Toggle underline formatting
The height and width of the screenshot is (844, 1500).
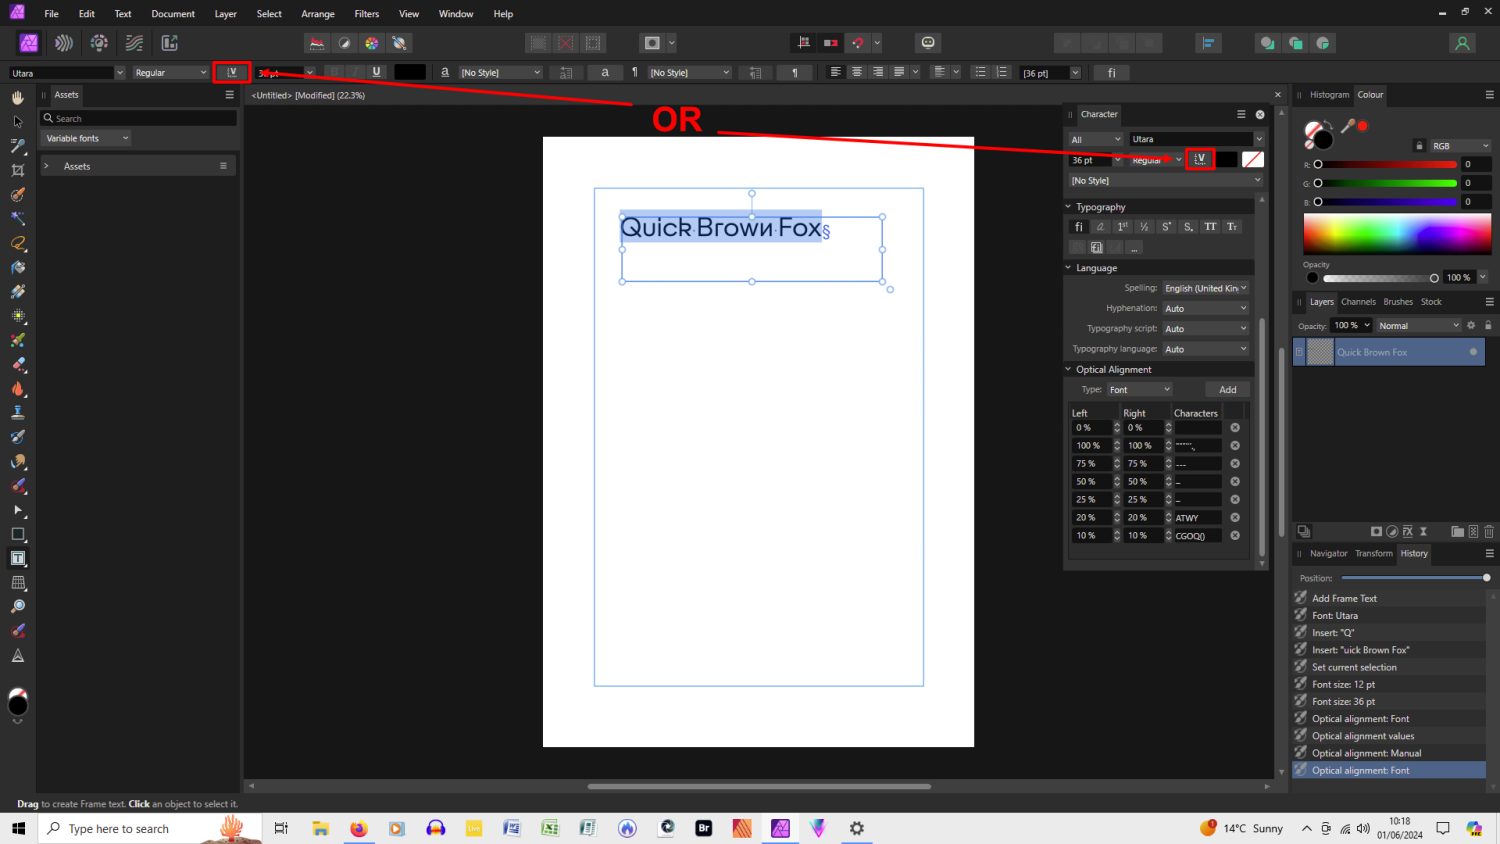point(376,72)
